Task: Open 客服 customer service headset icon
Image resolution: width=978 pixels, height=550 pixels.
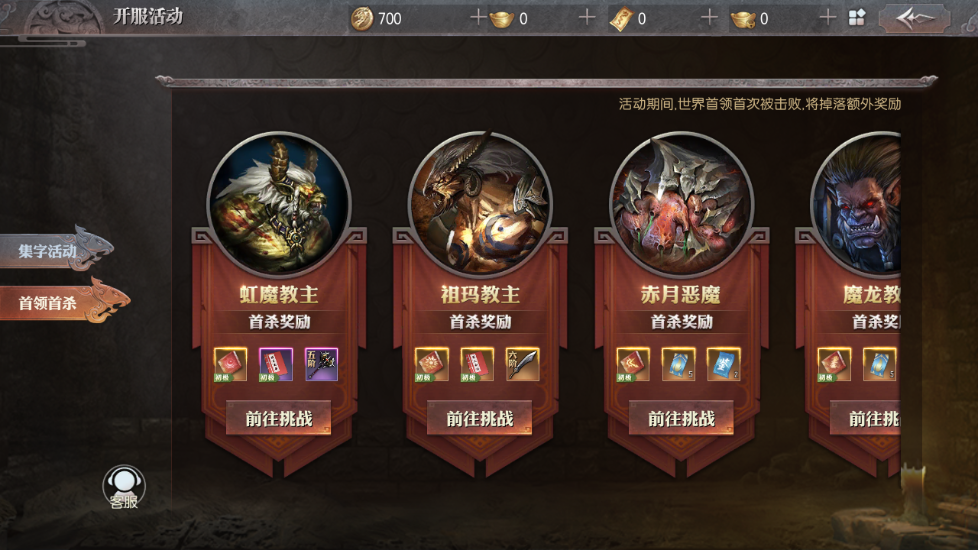Action: pyautogui.click(x=124, y=488)
